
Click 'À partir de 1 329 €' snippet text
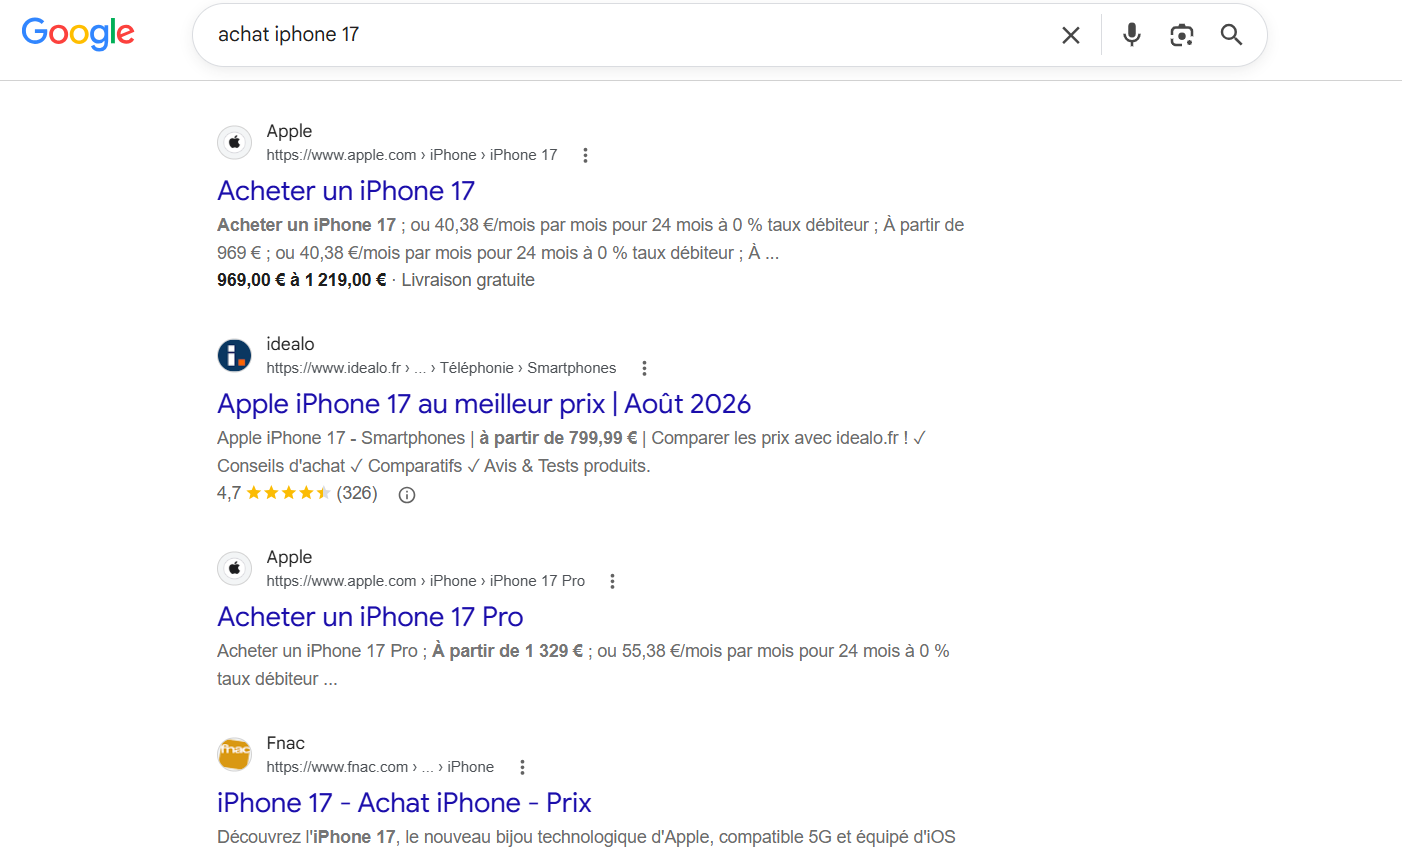[508, 651]
